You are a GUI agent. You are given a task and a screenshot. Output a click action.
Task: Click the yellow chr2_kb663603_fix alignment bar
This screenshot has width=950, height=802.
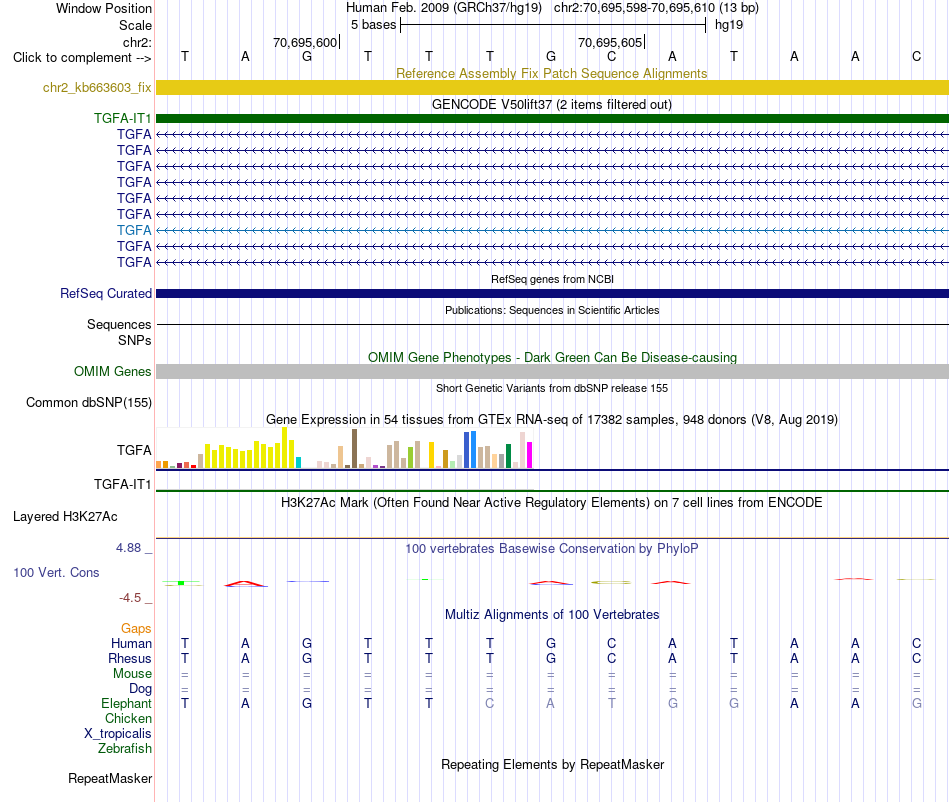pyautogui.click(x=552, y=87)
